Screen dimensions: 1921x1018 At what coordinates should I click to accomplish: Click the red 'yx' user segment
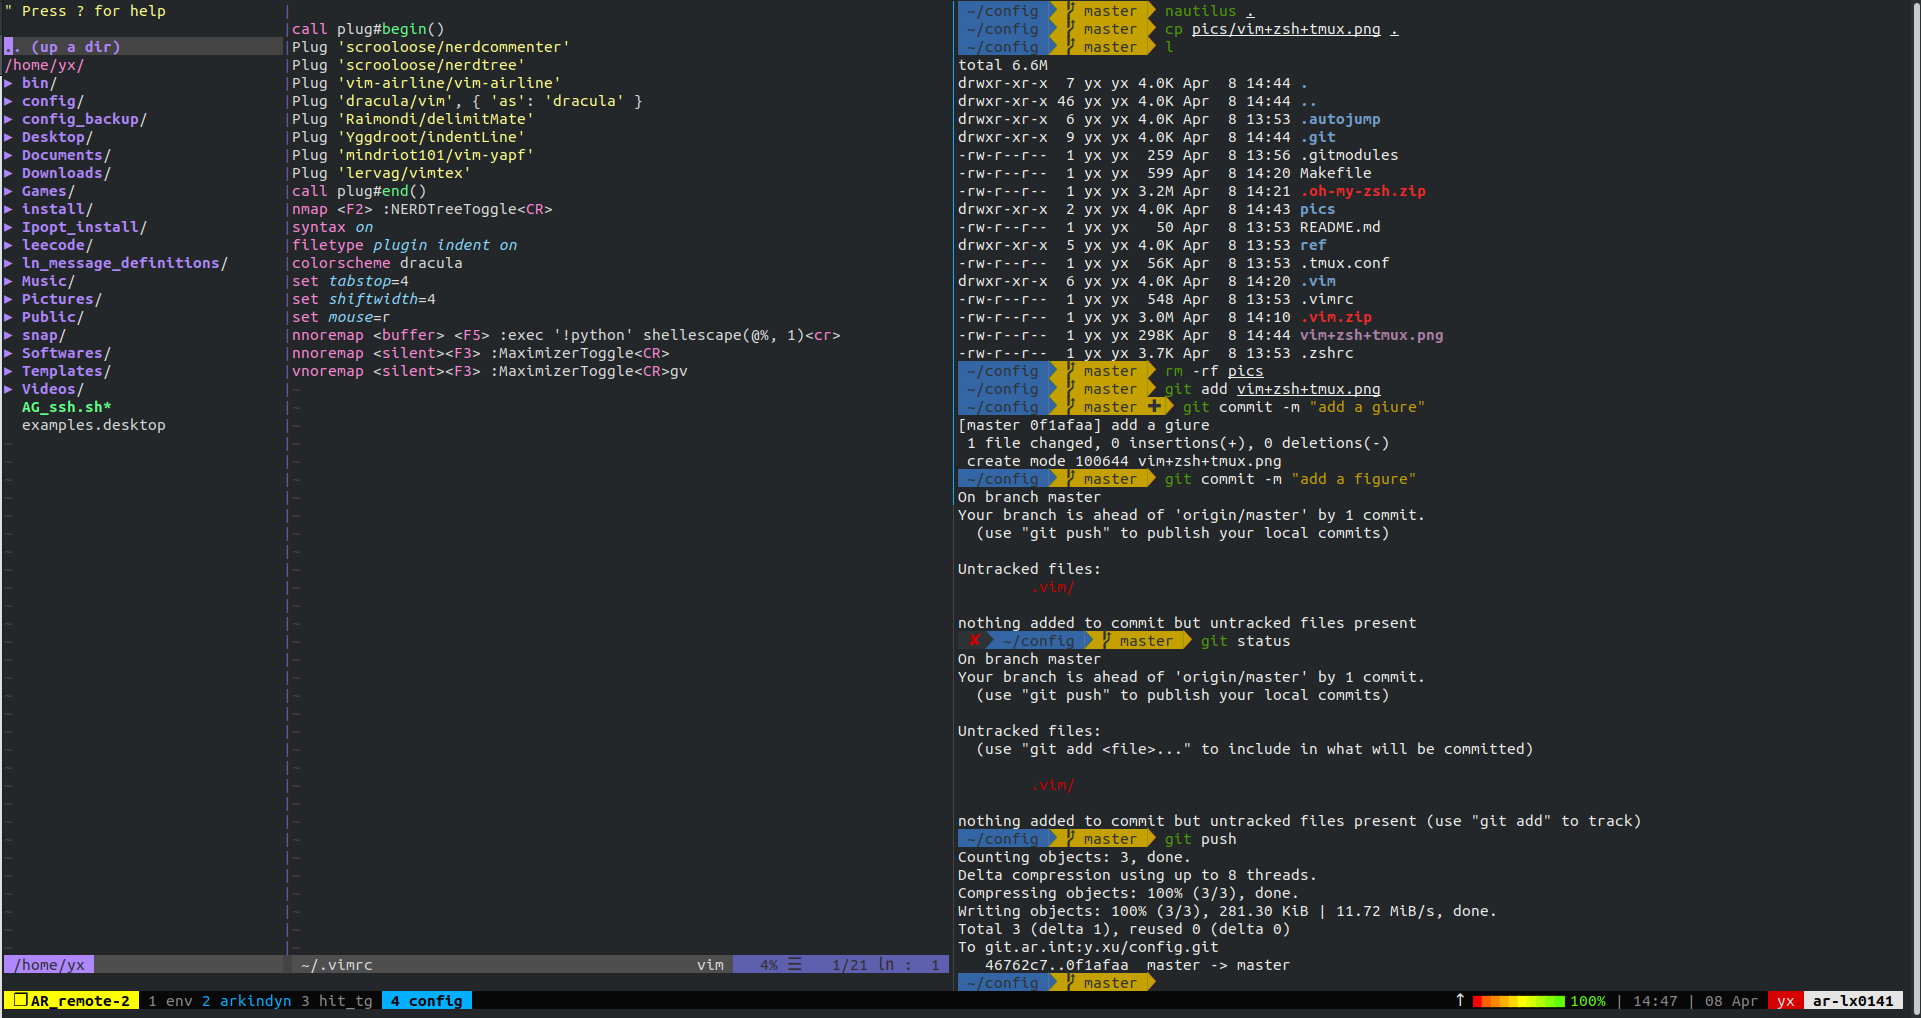1786,1001
